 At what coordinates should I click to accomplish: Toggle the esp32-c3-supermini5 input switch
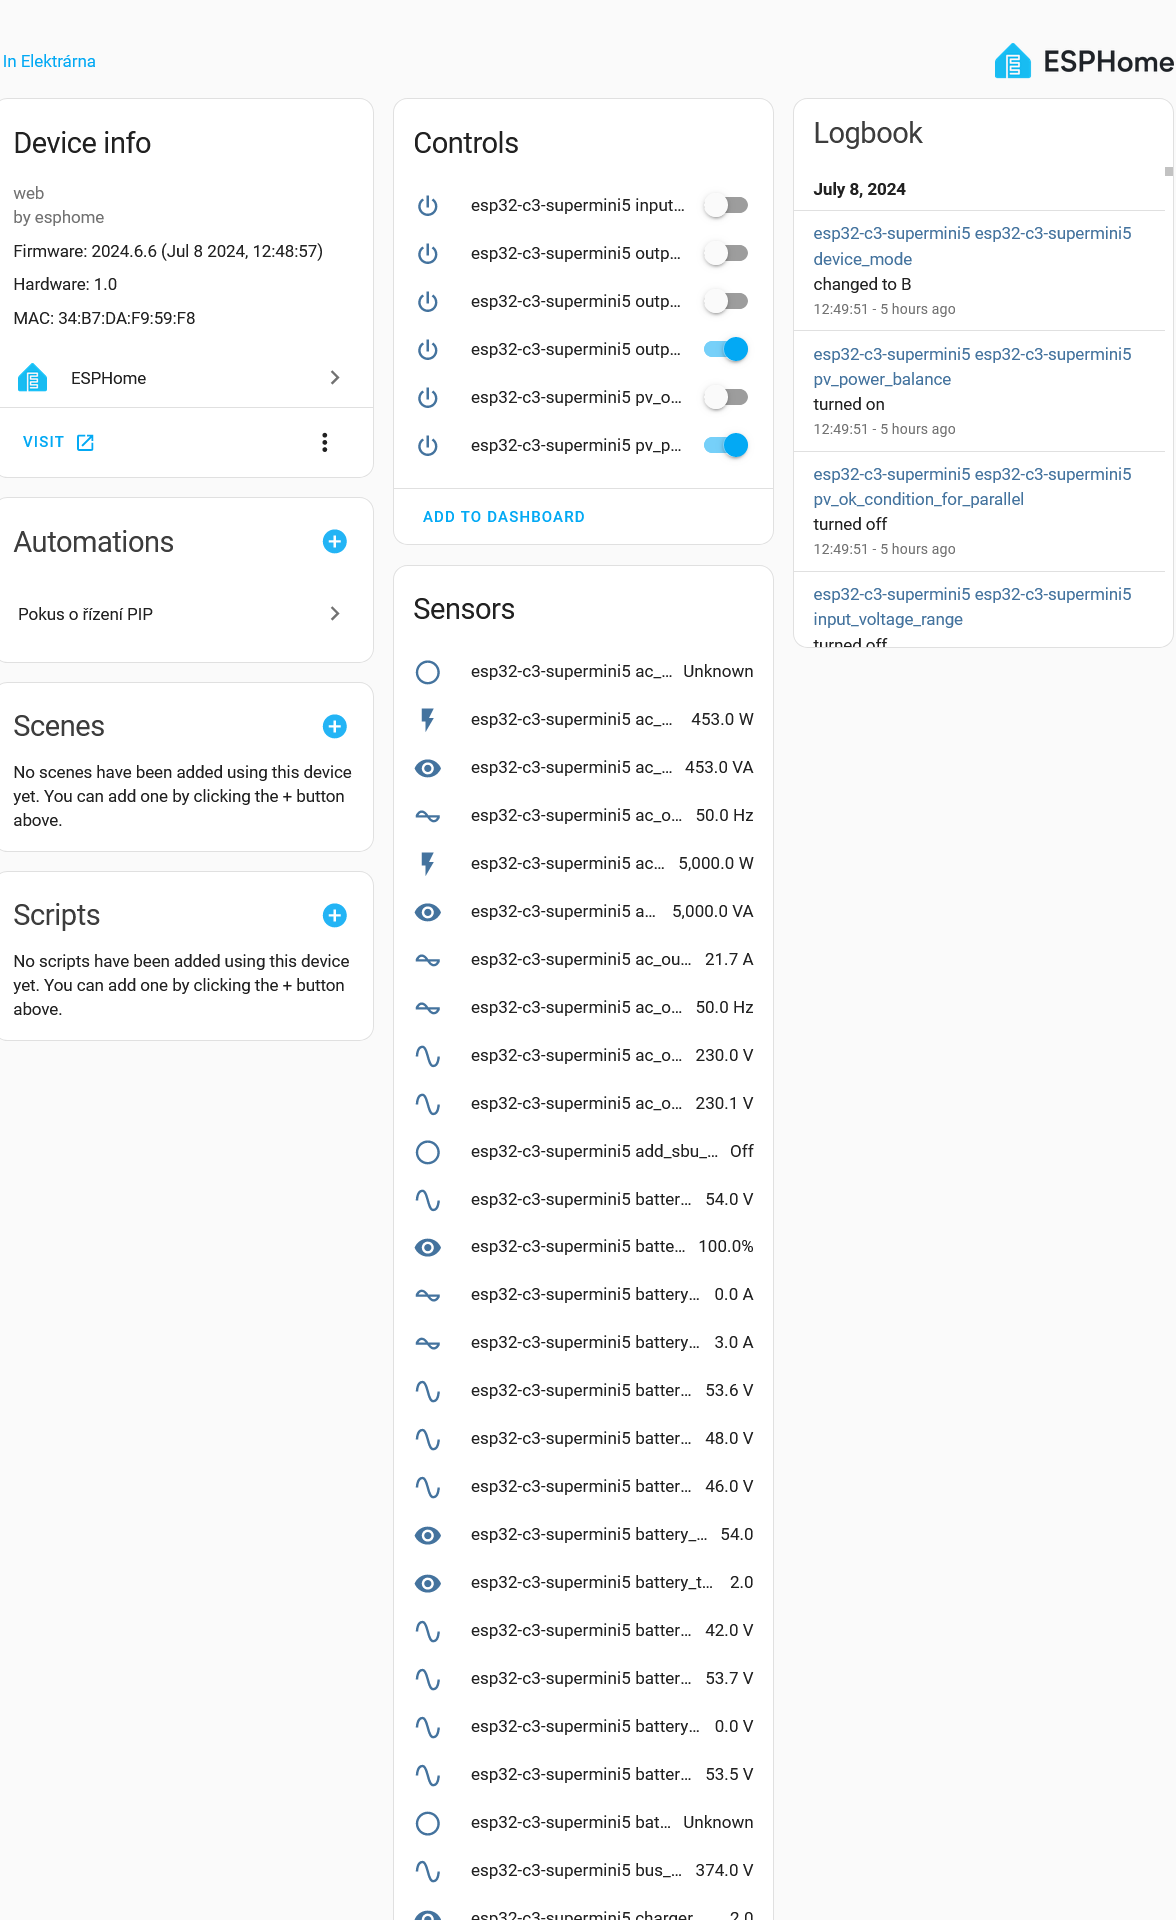point(726,206)
